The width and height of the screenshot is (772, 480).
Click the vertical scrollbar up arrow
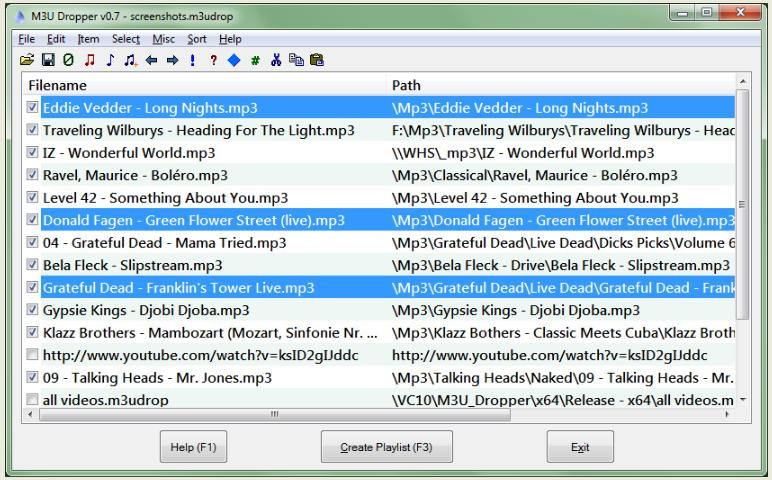click(742, 81)
